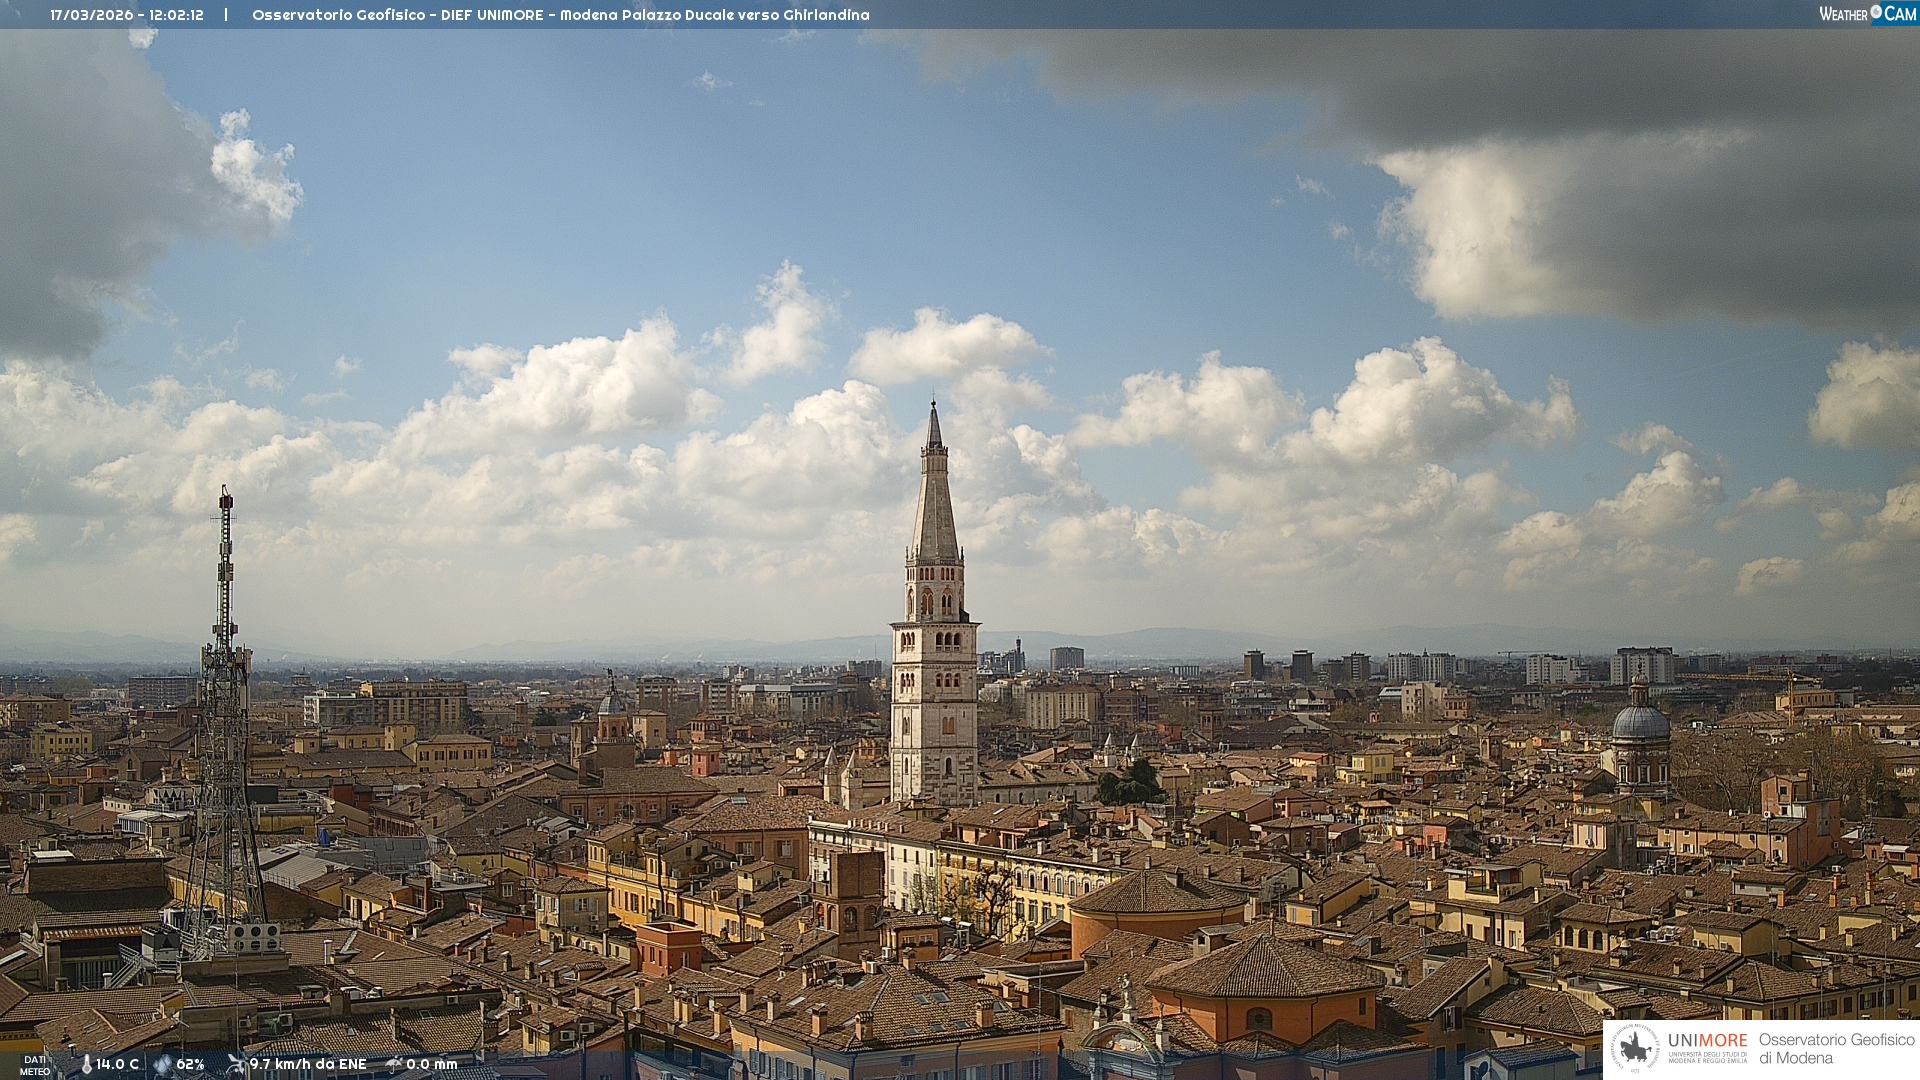Click the humidity water drops icon
Image resolution: width=1920 pixels, height=1080 pixels.
click(162, 1065)
